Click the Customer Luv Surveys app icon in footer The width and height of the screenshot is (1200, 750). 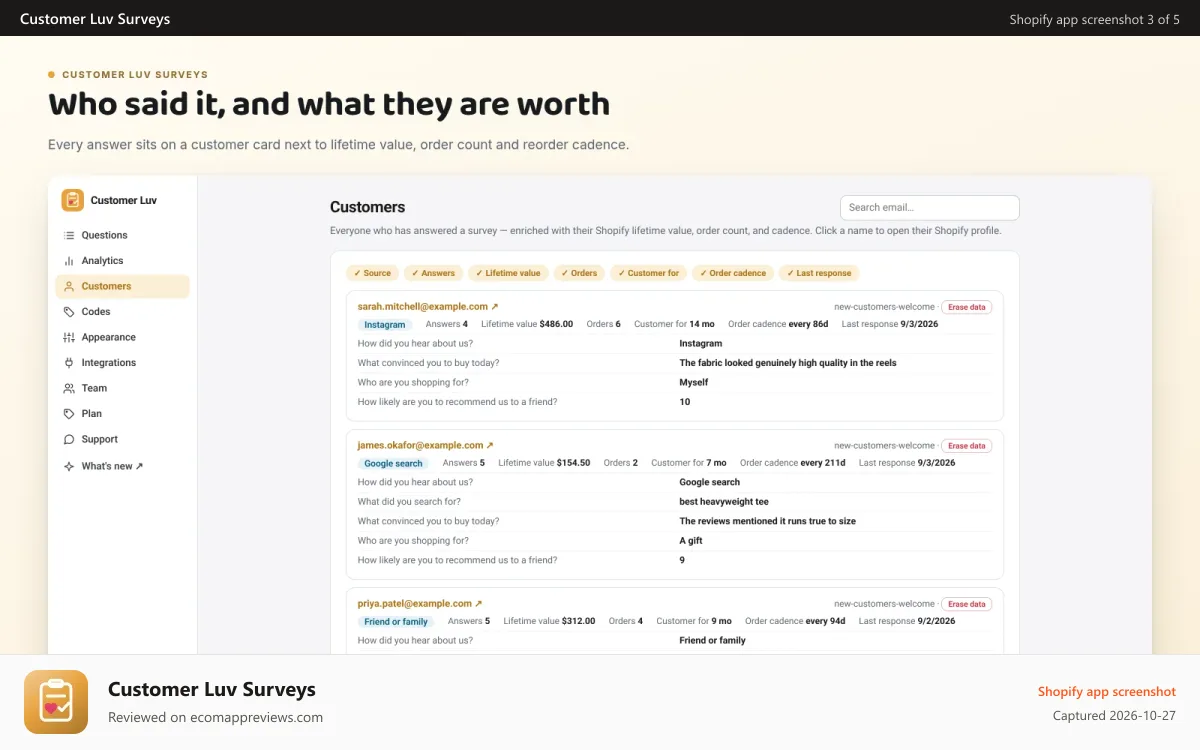(56, 702)
